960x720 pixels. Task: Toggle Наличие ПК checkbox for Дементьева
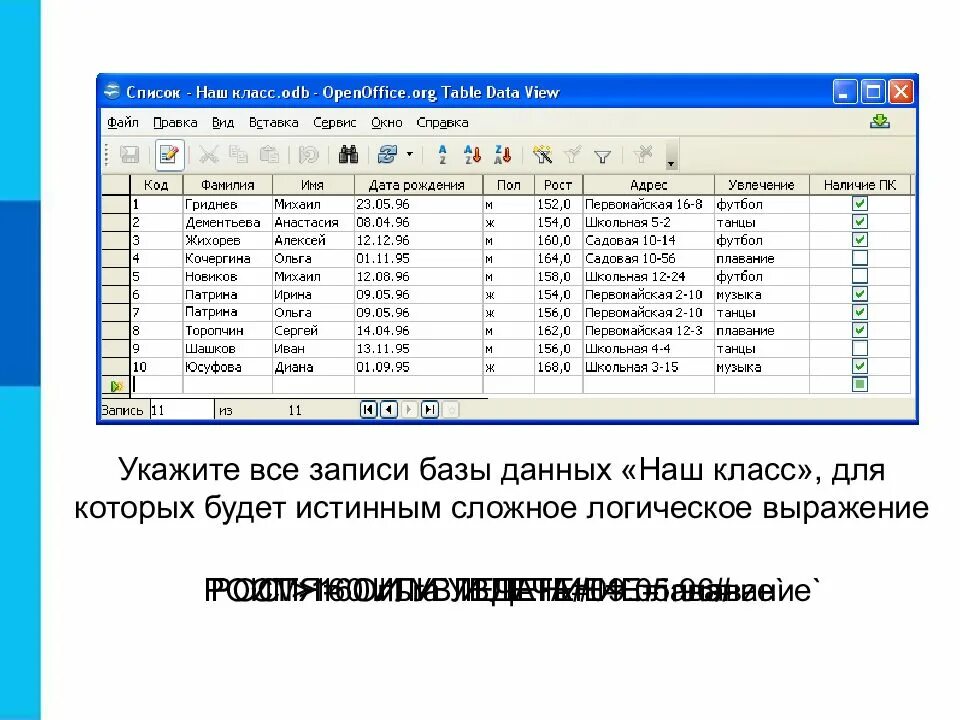coord(860,222)
